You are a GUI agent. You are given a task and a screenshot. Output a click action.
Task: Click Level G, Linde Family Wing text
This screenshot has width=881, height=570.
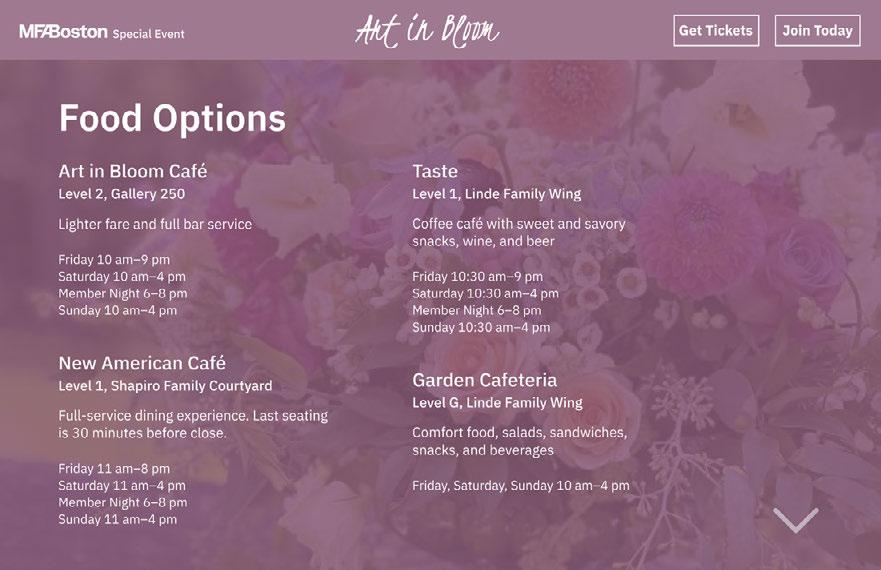tap(497, 402)
